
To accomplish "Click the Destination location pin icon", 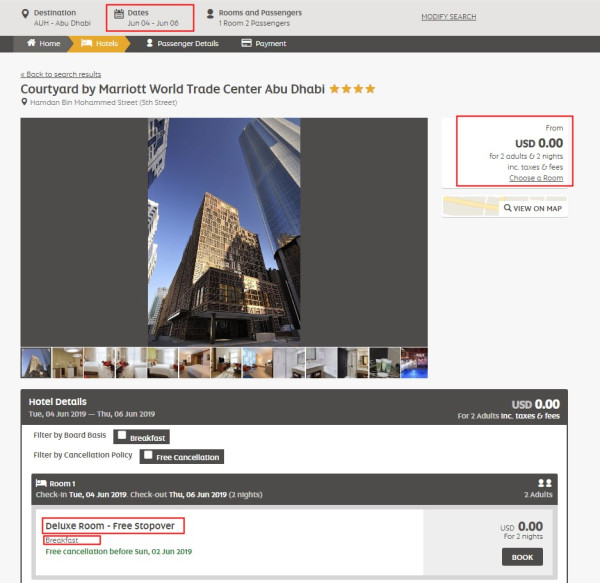I will coord(25,13).
